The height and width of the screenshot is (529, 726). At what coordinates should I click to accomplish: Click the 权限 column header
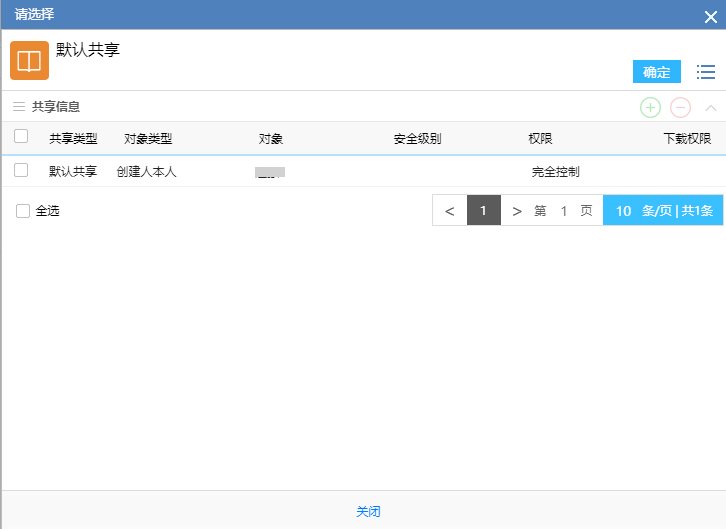[x=540, y=139]
